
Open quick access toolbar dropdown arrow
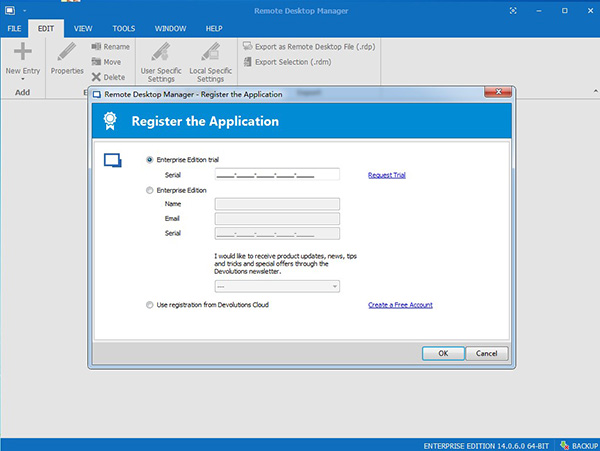(x=24, y=11)
